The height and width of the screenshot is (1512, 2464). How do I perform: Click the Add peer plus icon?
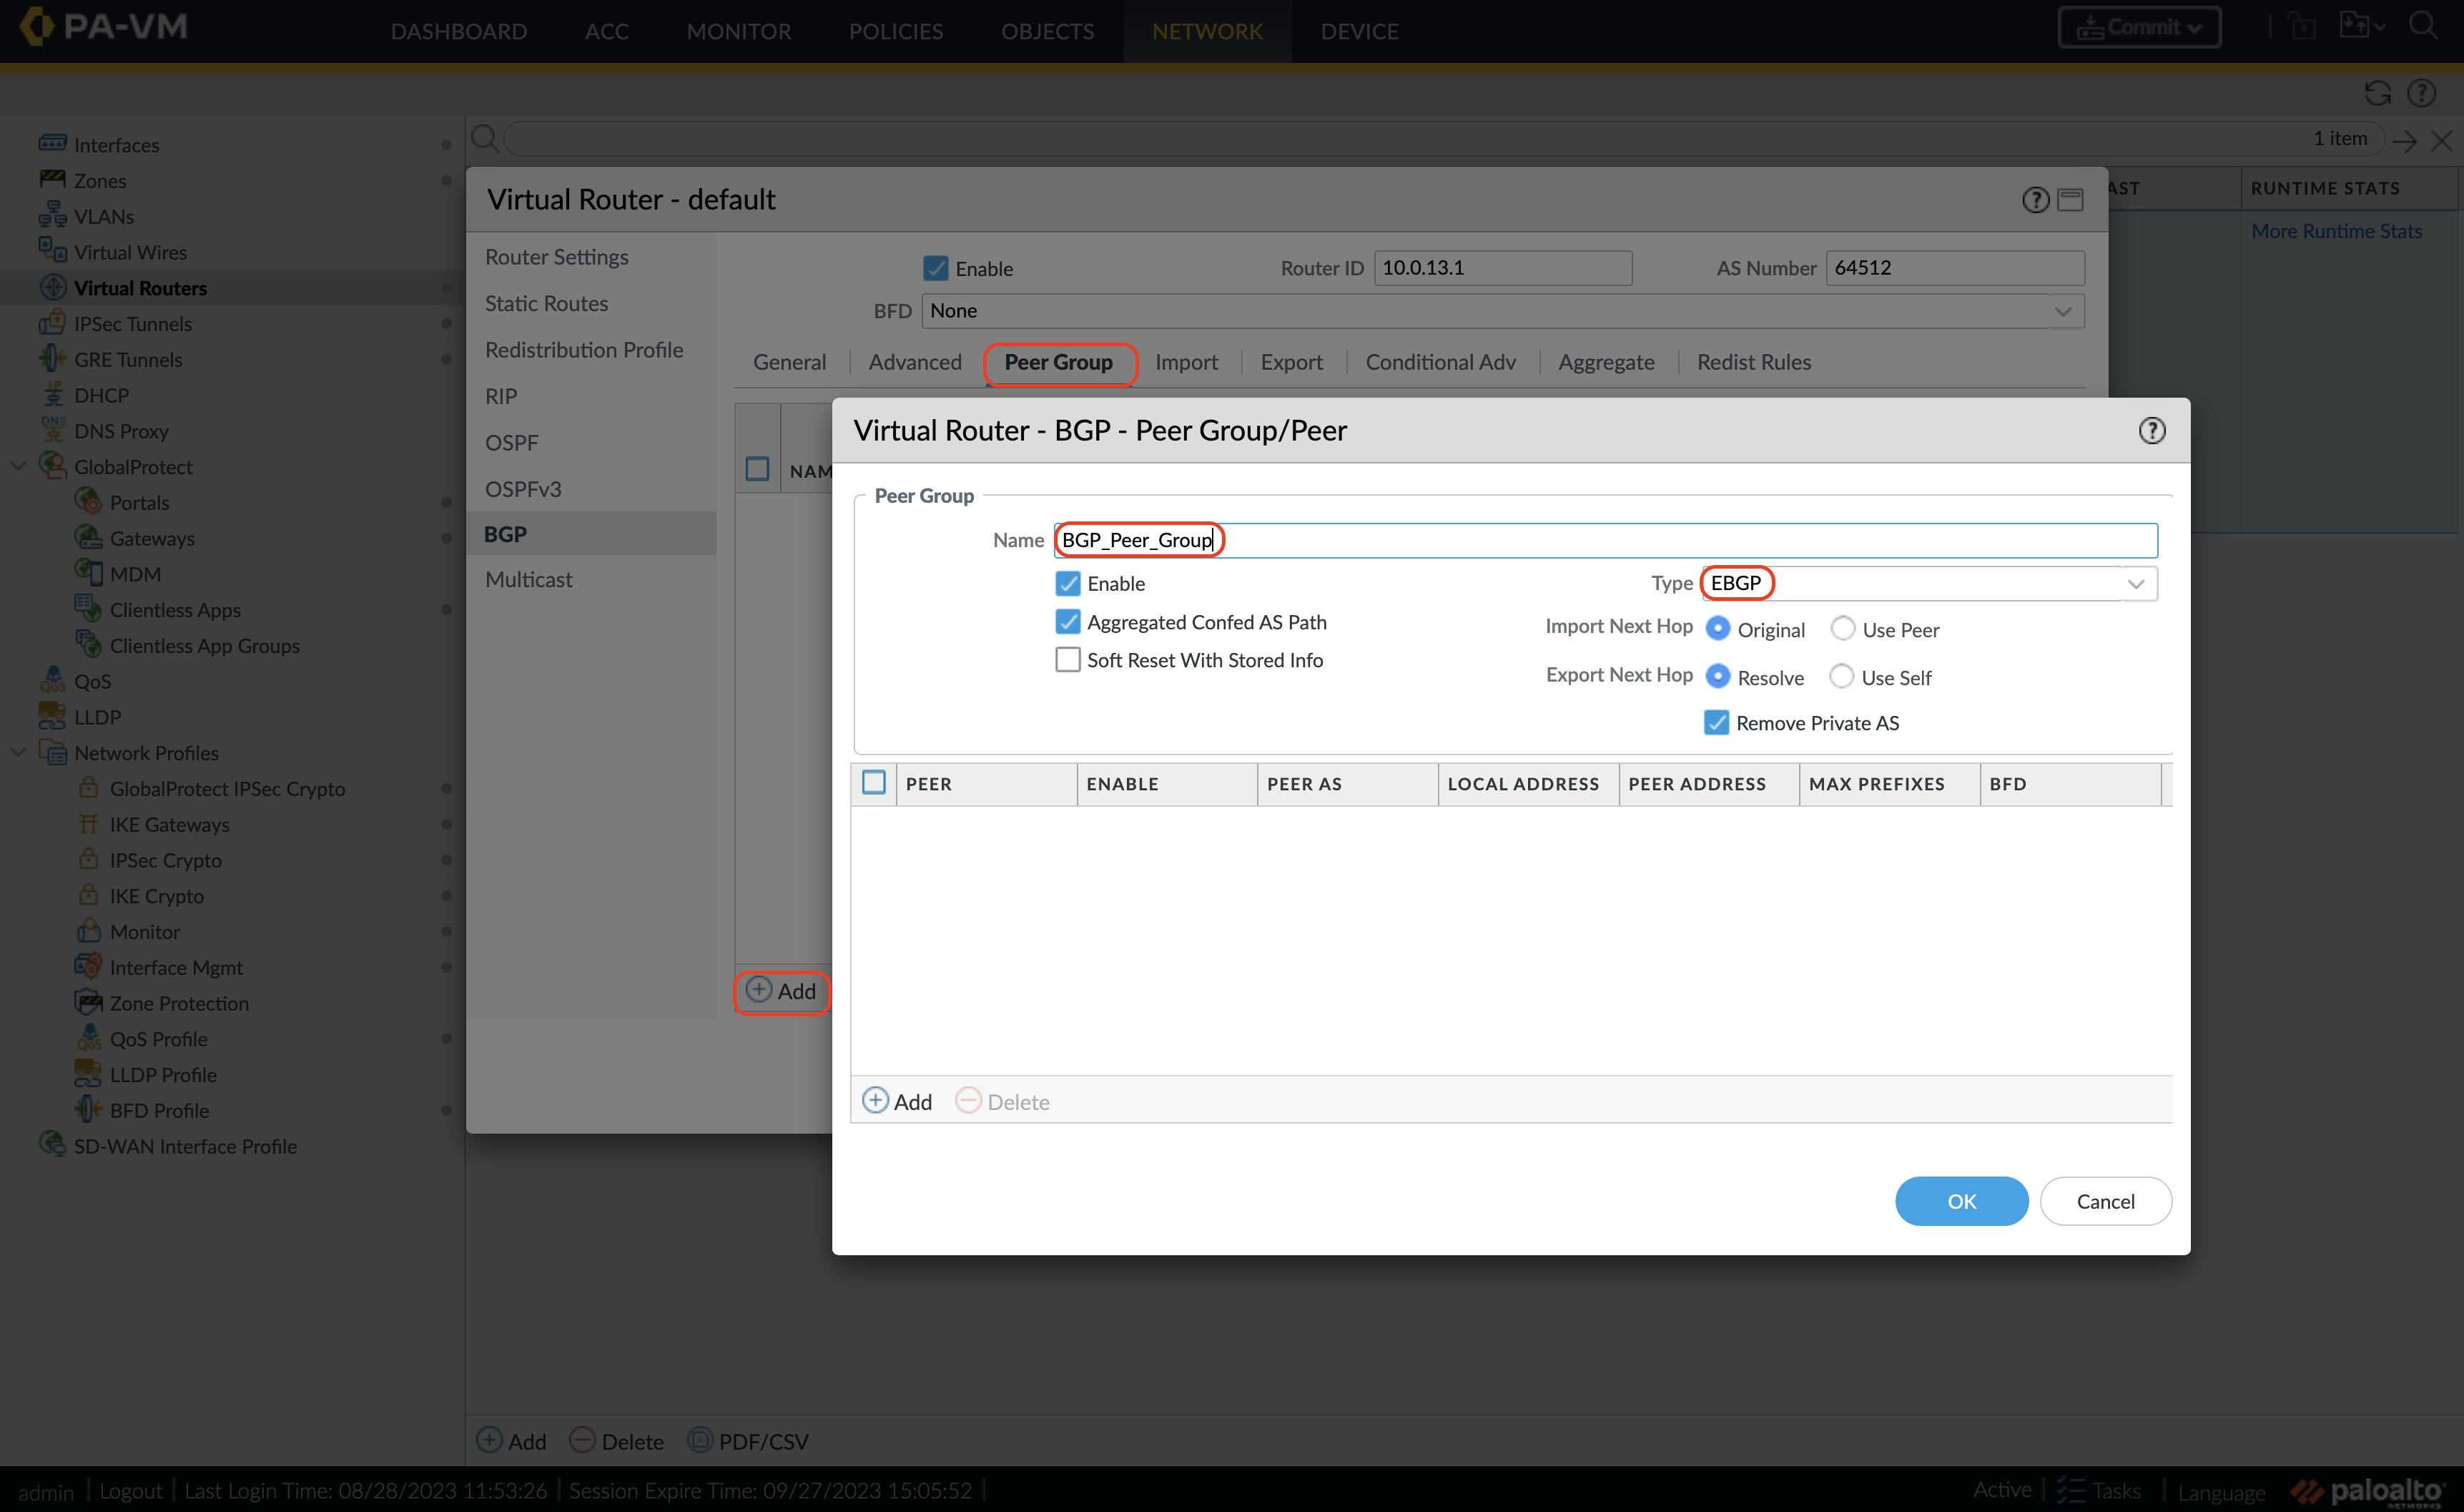[x=875, y=1101]
